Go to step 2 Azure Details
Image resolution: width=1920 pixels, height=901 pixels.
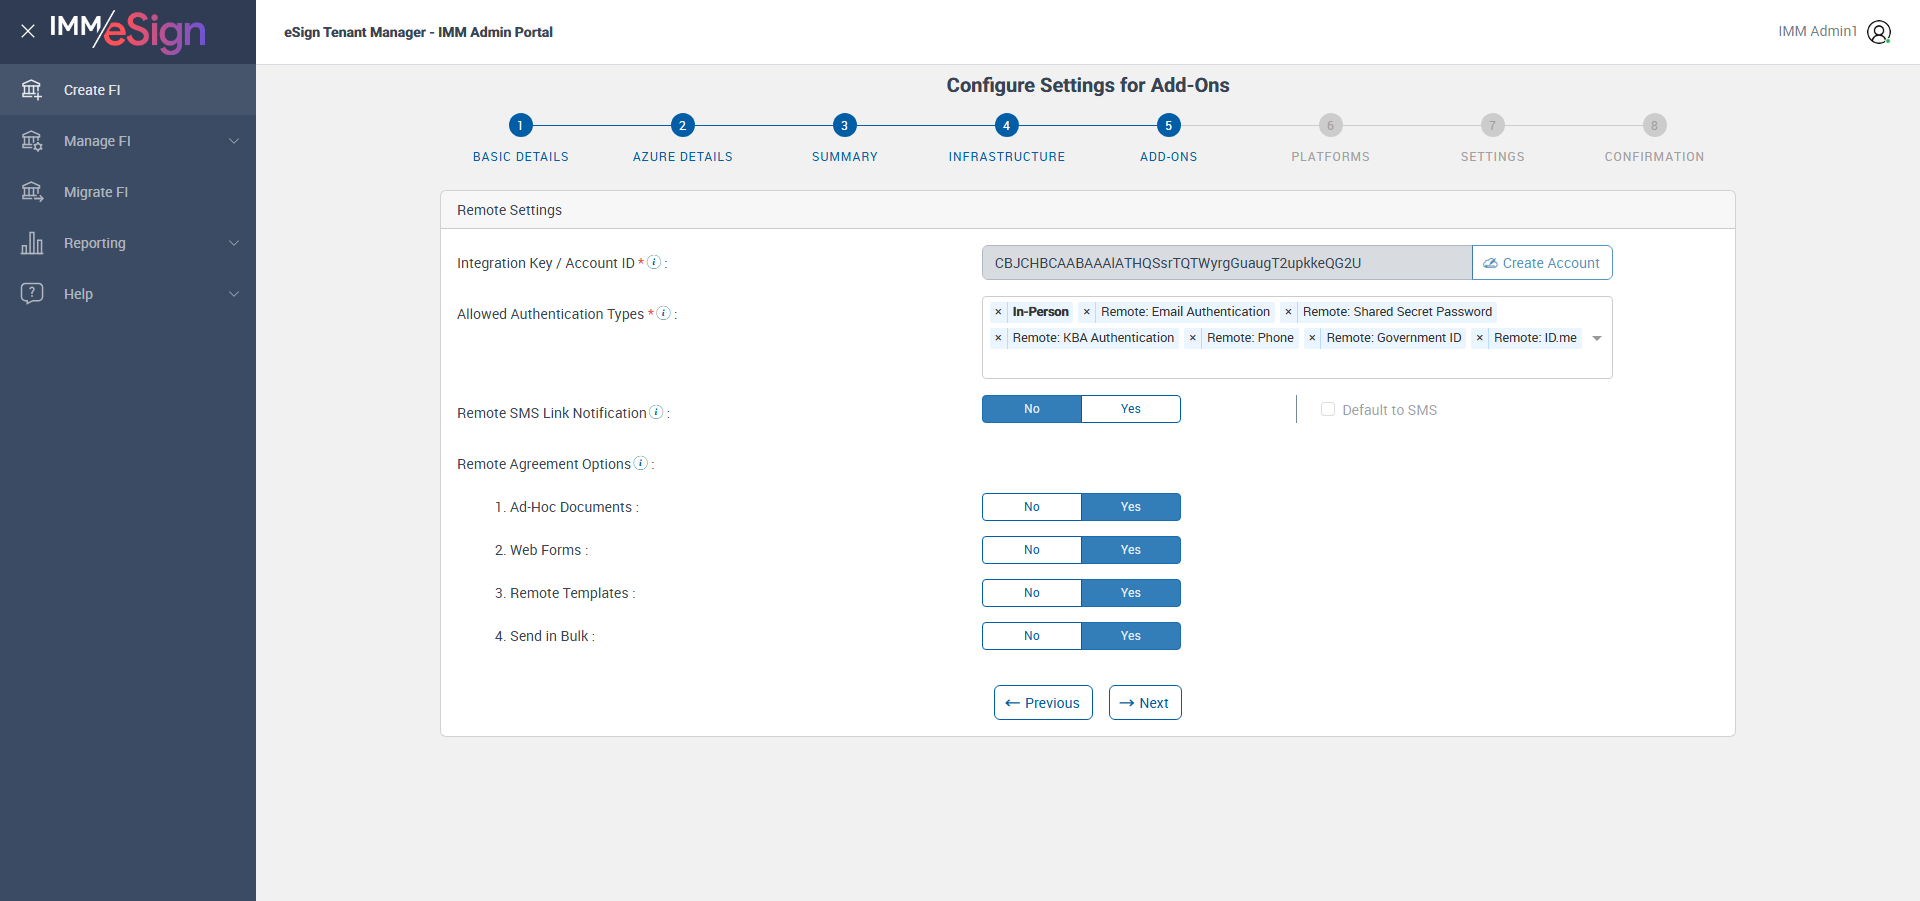682,125
